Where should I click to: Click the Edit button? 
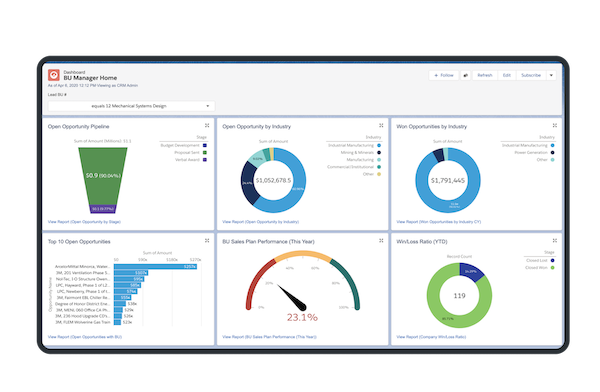(x=507, y=75)
